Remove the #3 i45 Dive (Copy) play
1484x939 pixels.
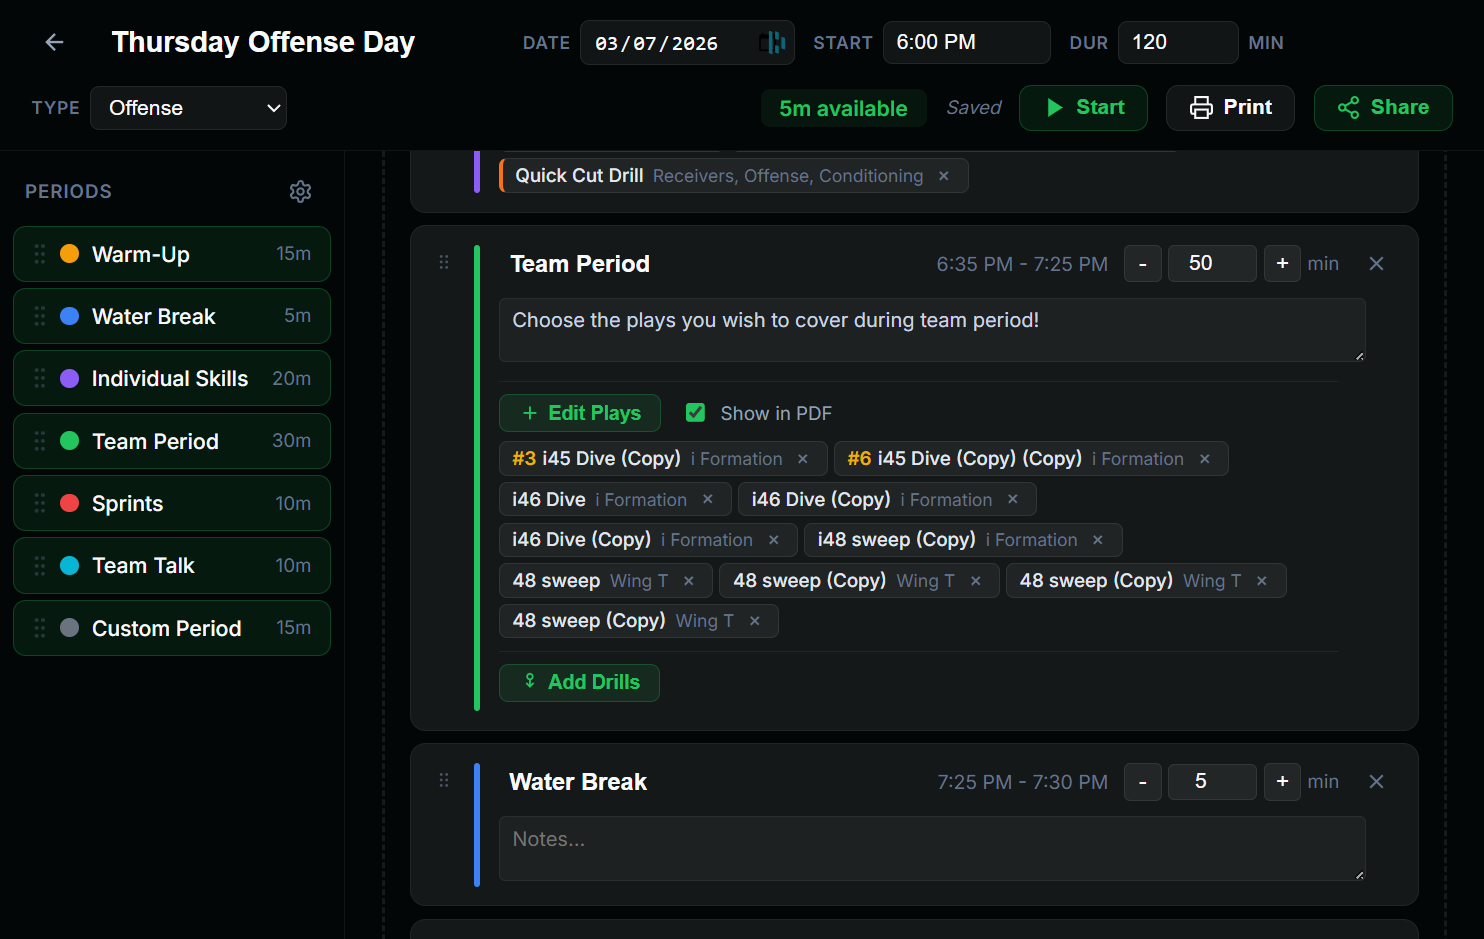click(x=803, y=459)
